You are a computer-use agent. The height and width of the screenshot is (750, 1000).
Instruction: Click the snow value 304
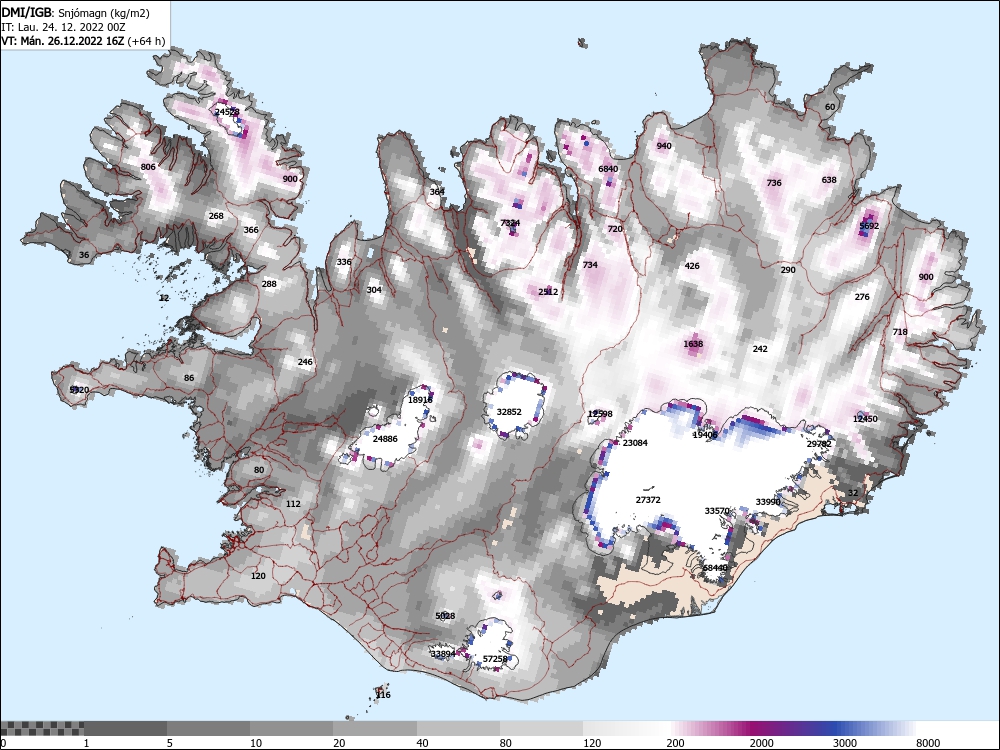374,290
